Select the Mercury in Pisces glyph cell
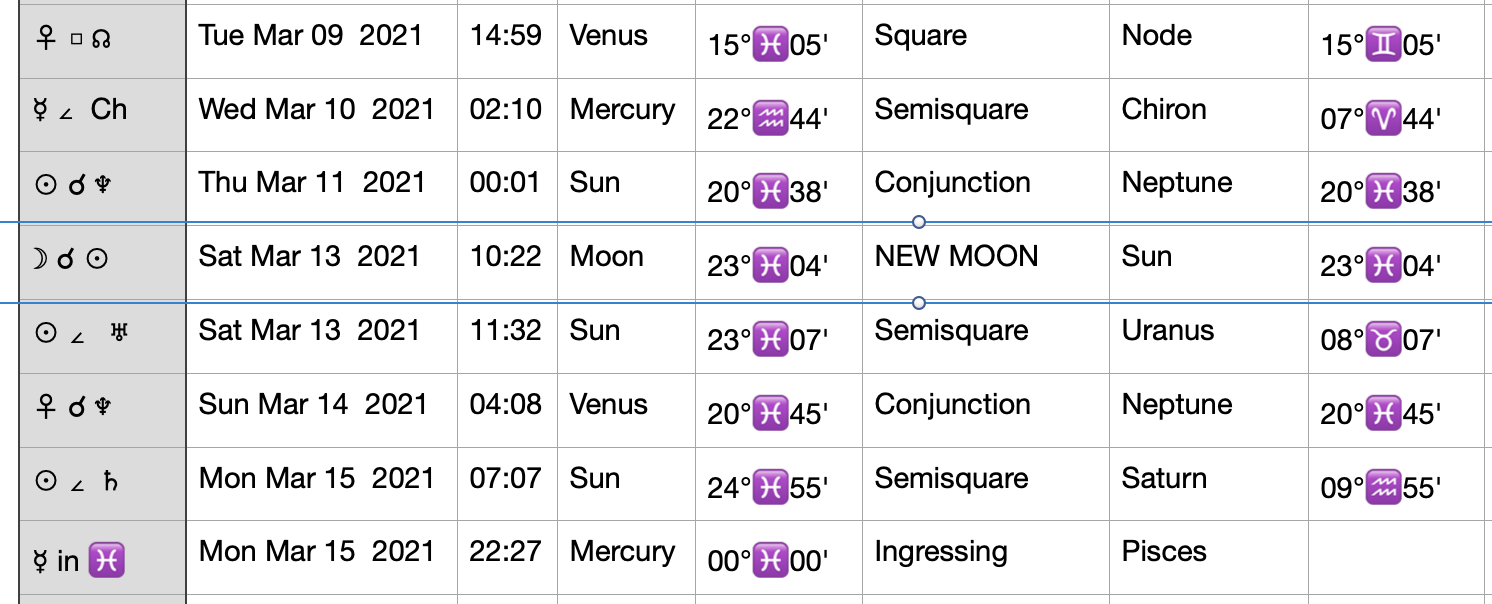 (x=103, y=557)
